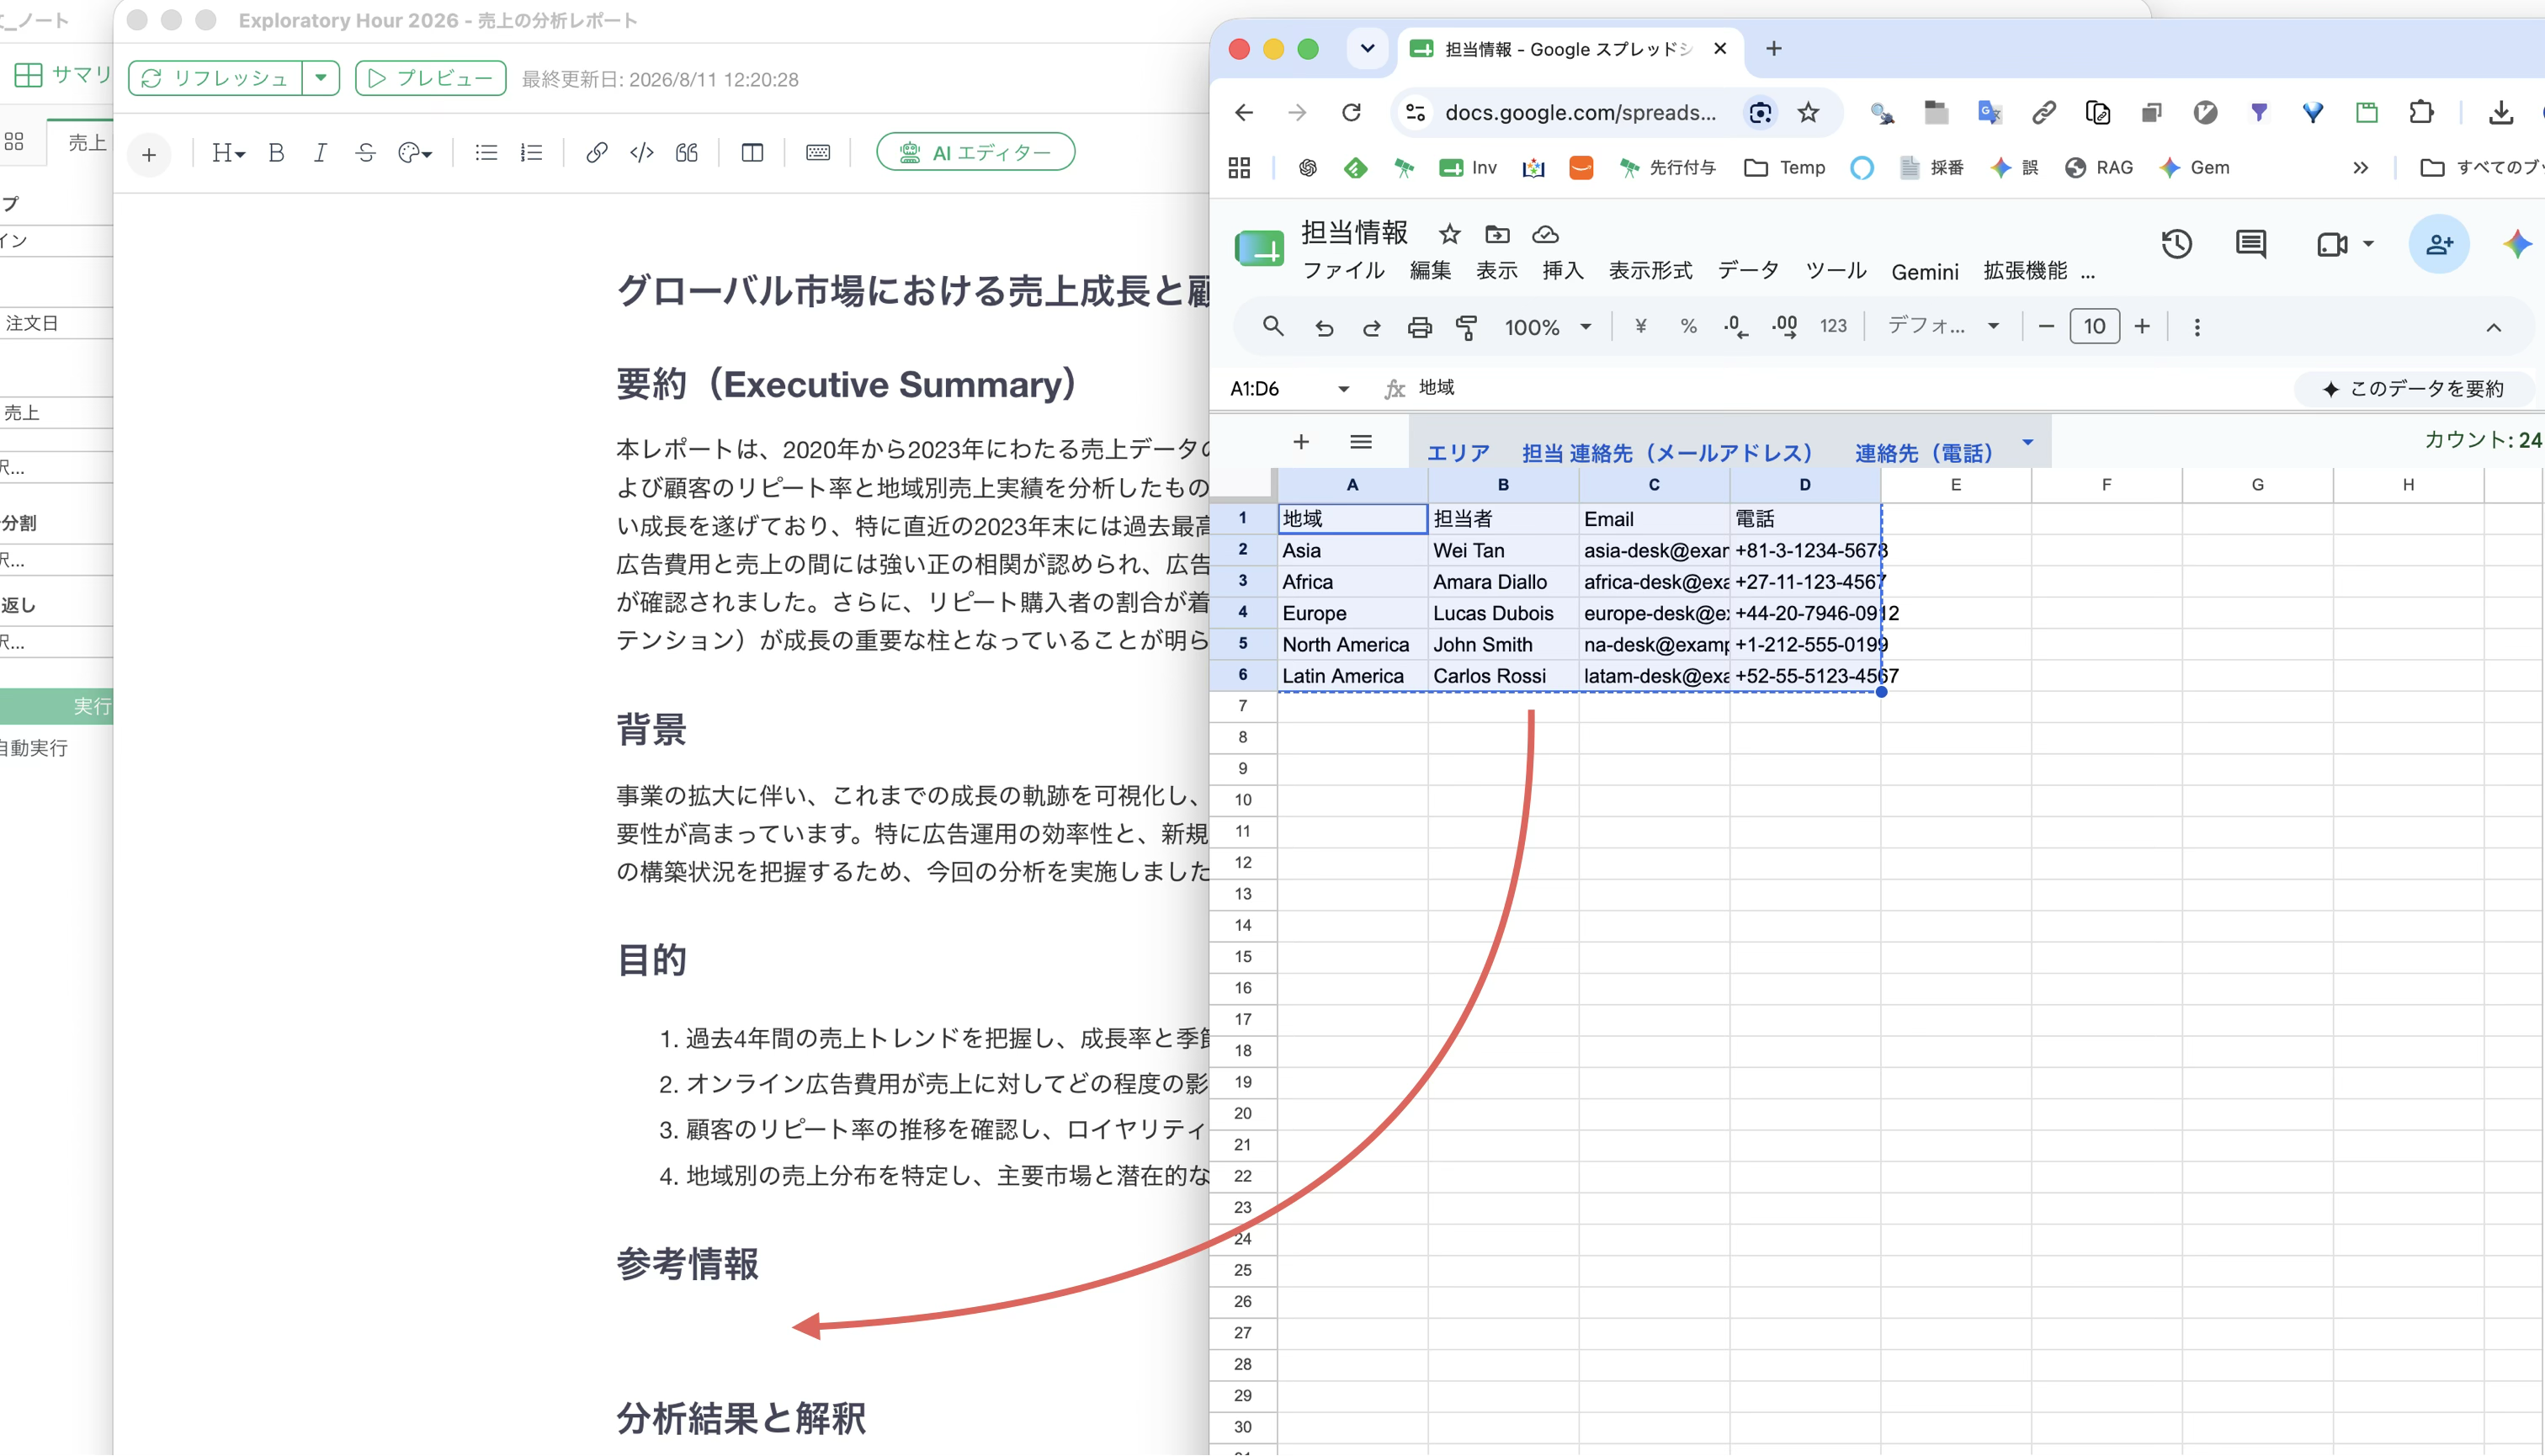Open a new Chrome tab
Image resolution: width=2545 pixels, height=1456 pixels.
[x=1773, y=48]
